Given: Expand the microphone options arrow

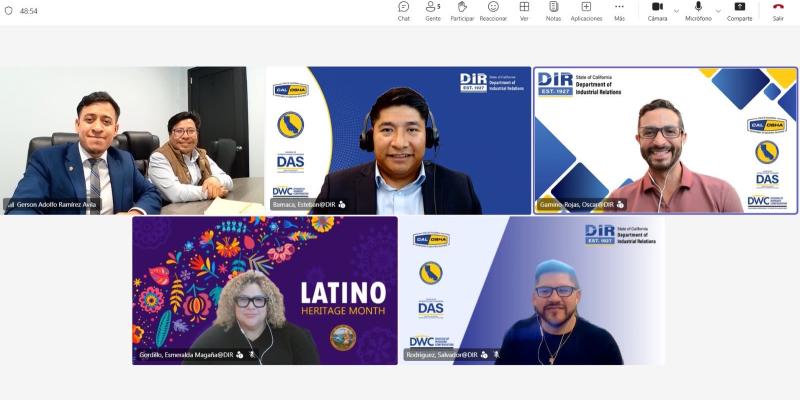Looking at the screenshot, I should 718,11.
